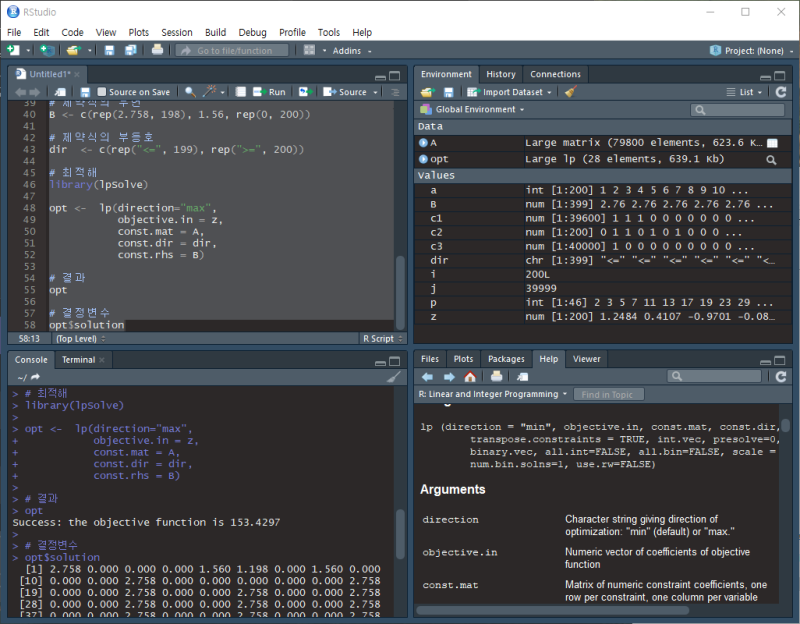800x624 pixels.
Task: Clear environment objects with the broom icon
Action: click(x=570, y=92)
